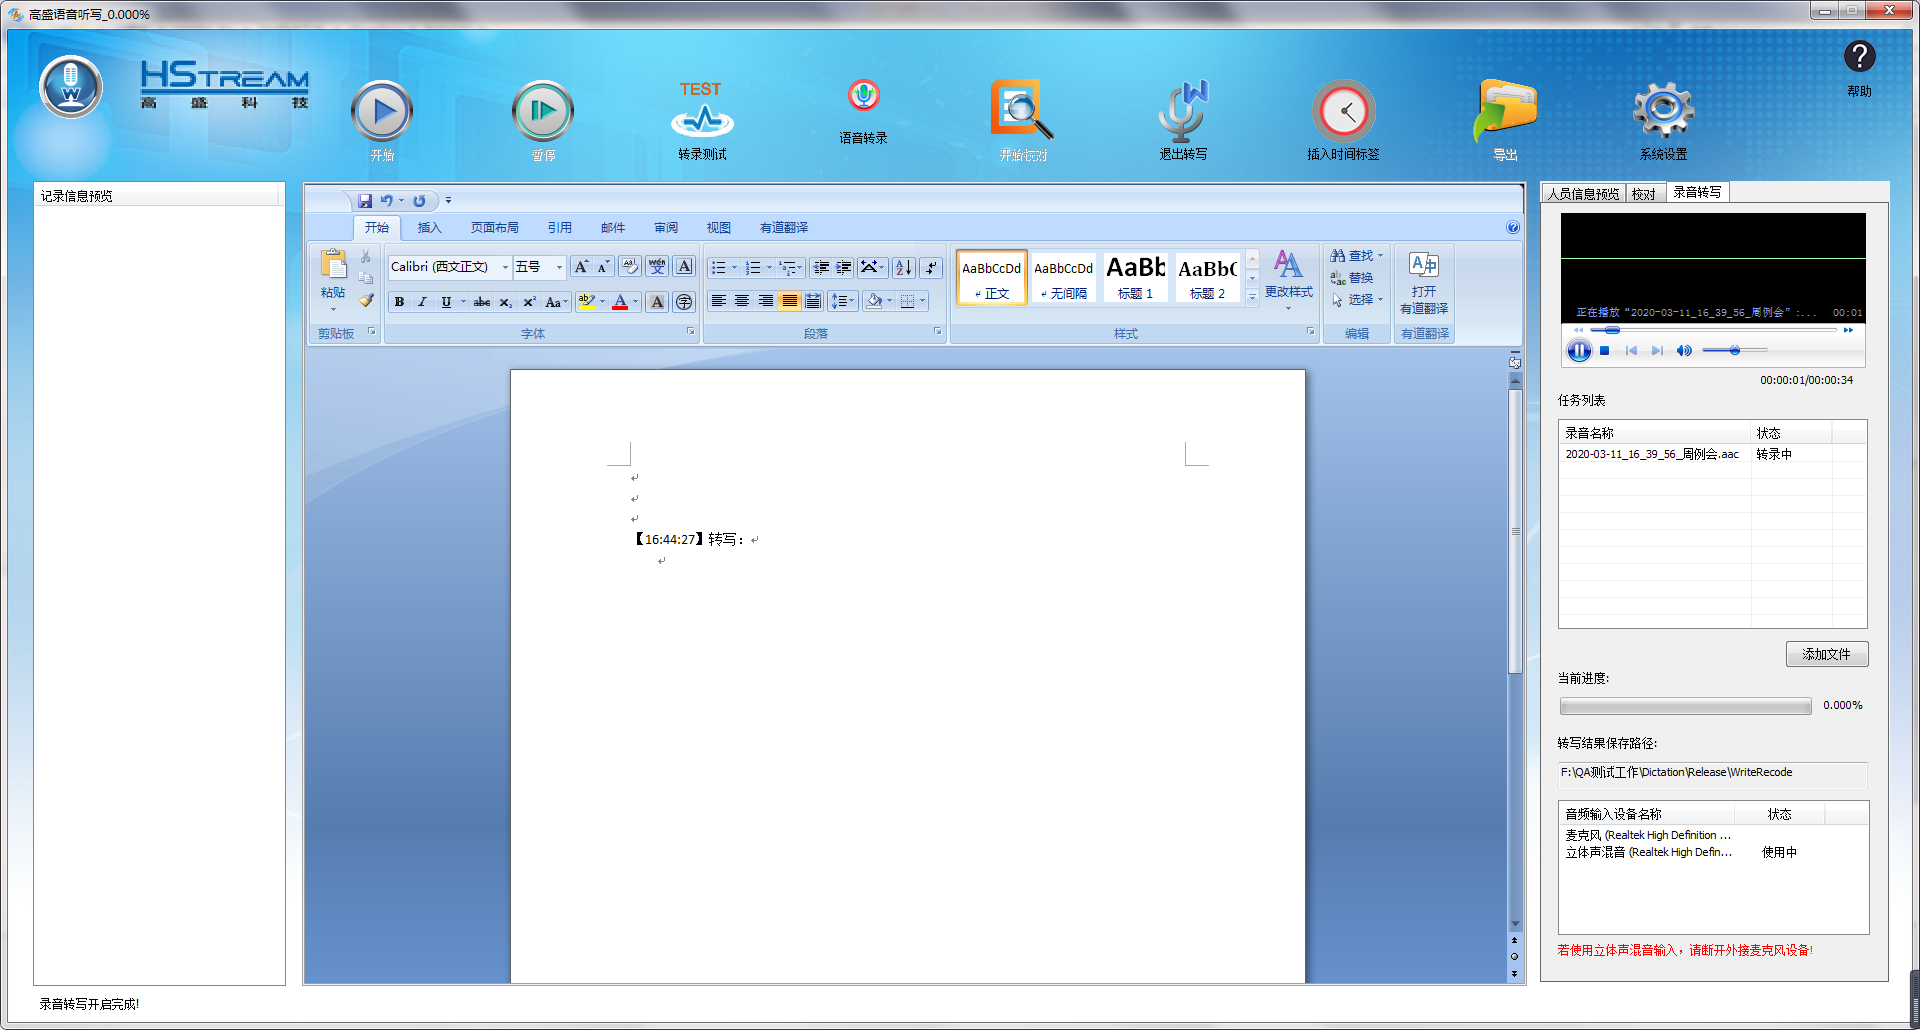Image resolution: width=1920 pixels, height=1030 pixels.
Task: Decrease paragraph indent
Action: (821, 268)
